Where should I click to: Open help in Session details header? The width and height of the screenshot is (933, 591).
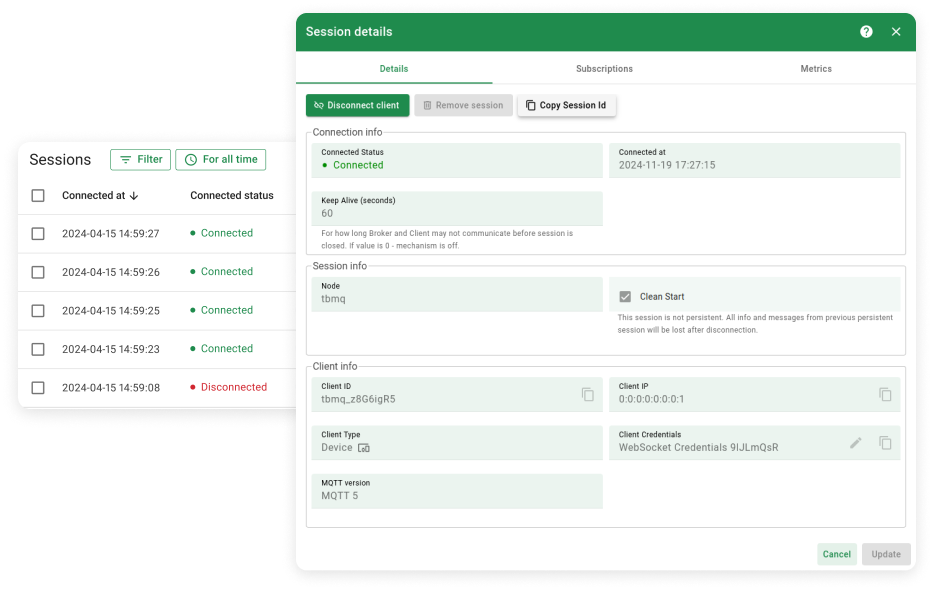pos(866,32)
